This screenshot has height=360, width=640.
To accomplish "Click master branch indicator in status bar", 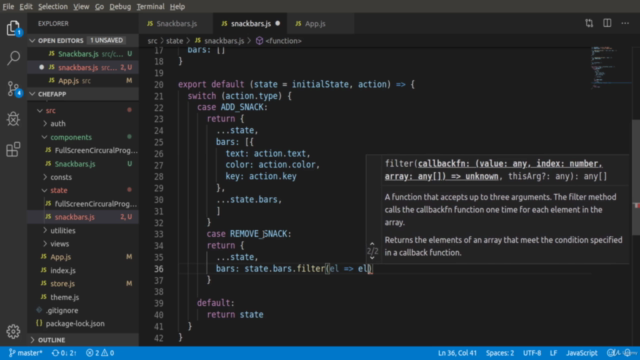I will click(25, 353).
